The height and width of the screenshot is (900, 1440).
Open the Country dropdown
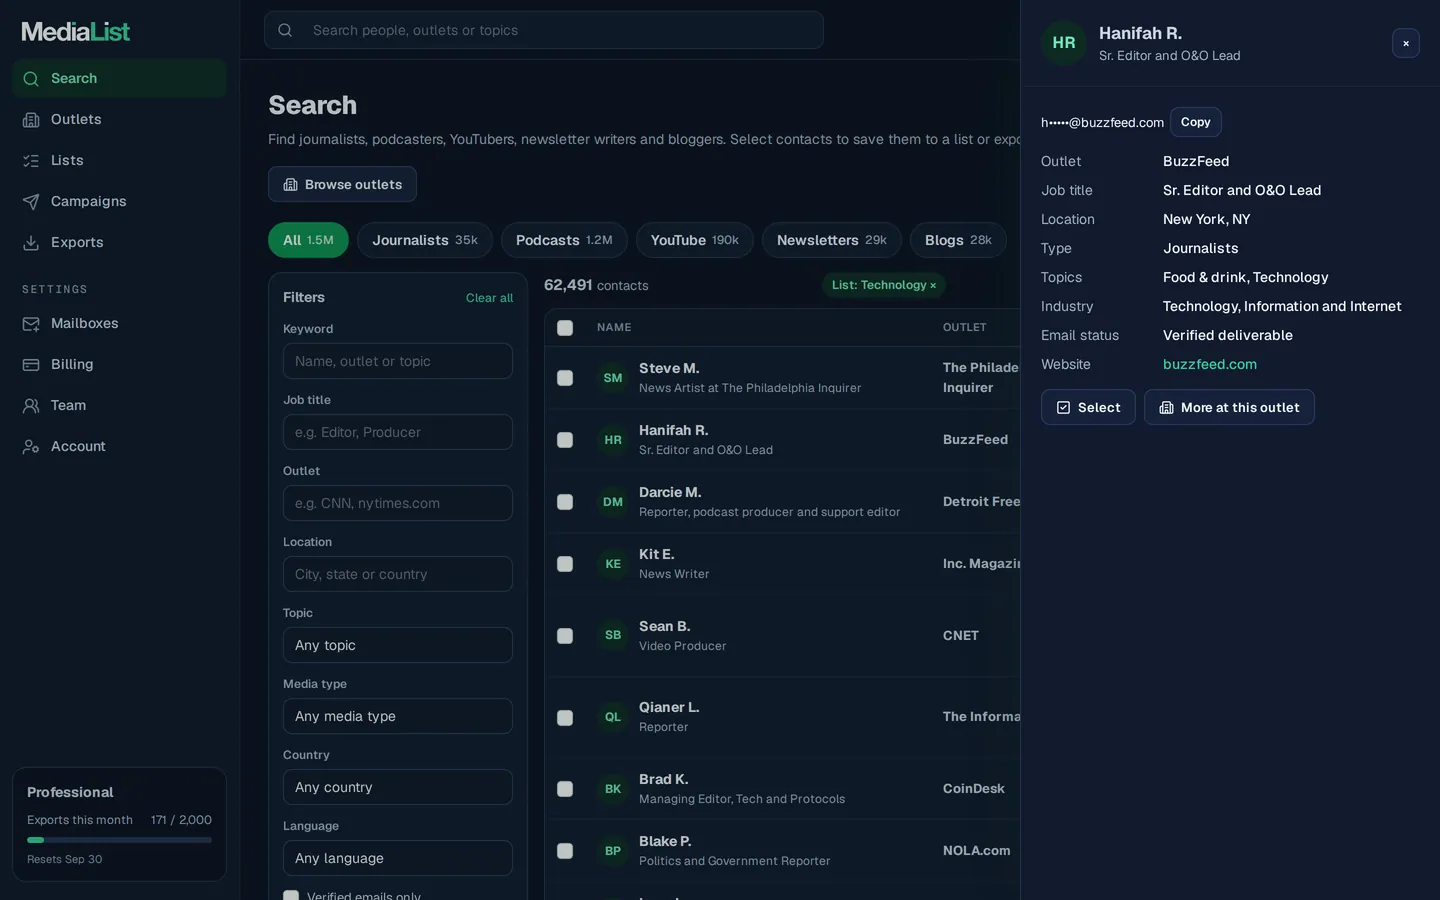[x=398, y=787]
